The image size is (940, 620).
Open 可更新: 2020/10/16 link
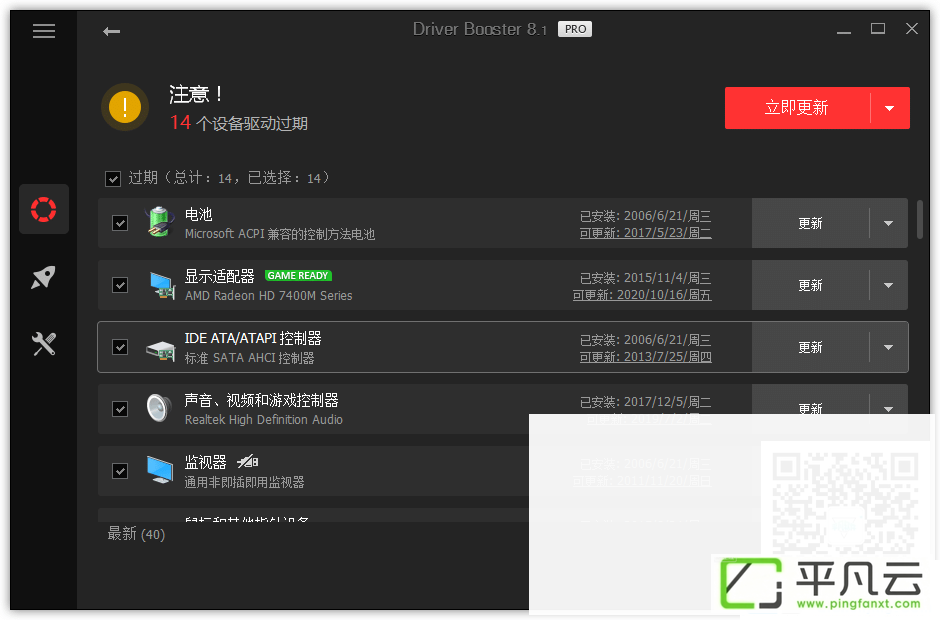point(641,295)
